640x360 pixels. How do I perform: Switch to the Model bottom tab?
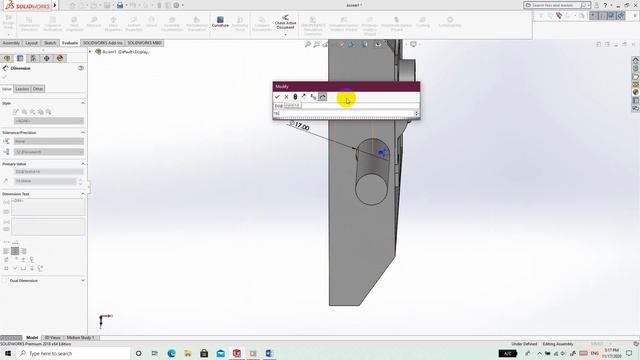[x=32, y=338]
